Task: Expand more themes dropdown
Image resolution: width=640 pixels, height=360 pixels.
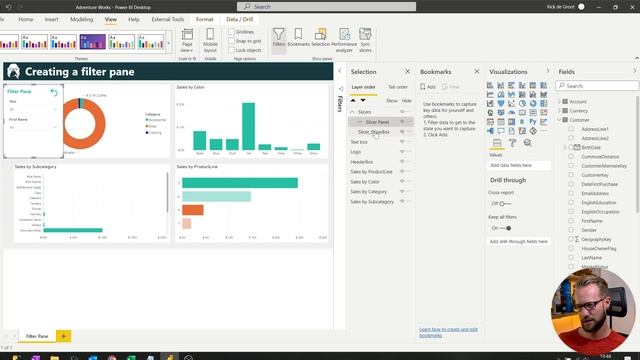Action: coord(169,42)
